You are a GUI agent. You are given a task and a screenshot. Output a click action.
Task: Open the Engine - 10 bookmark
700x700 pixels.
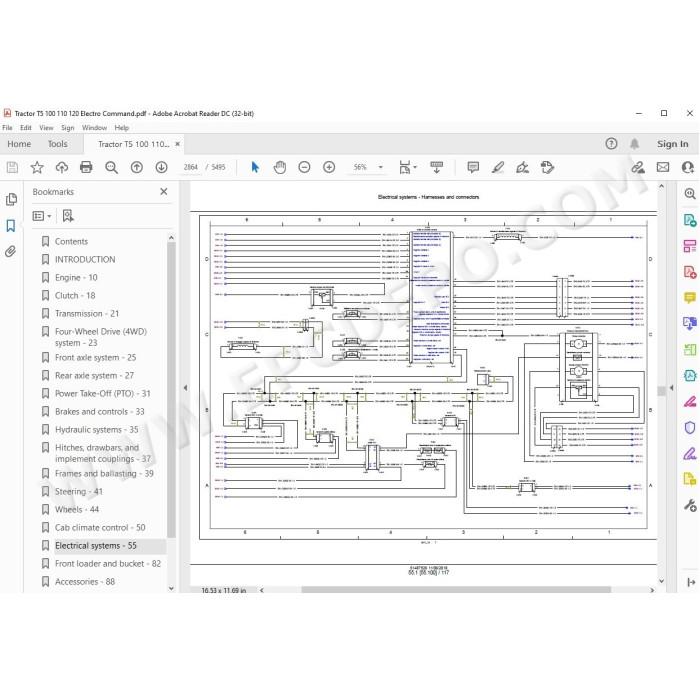[x=76, y=278]
